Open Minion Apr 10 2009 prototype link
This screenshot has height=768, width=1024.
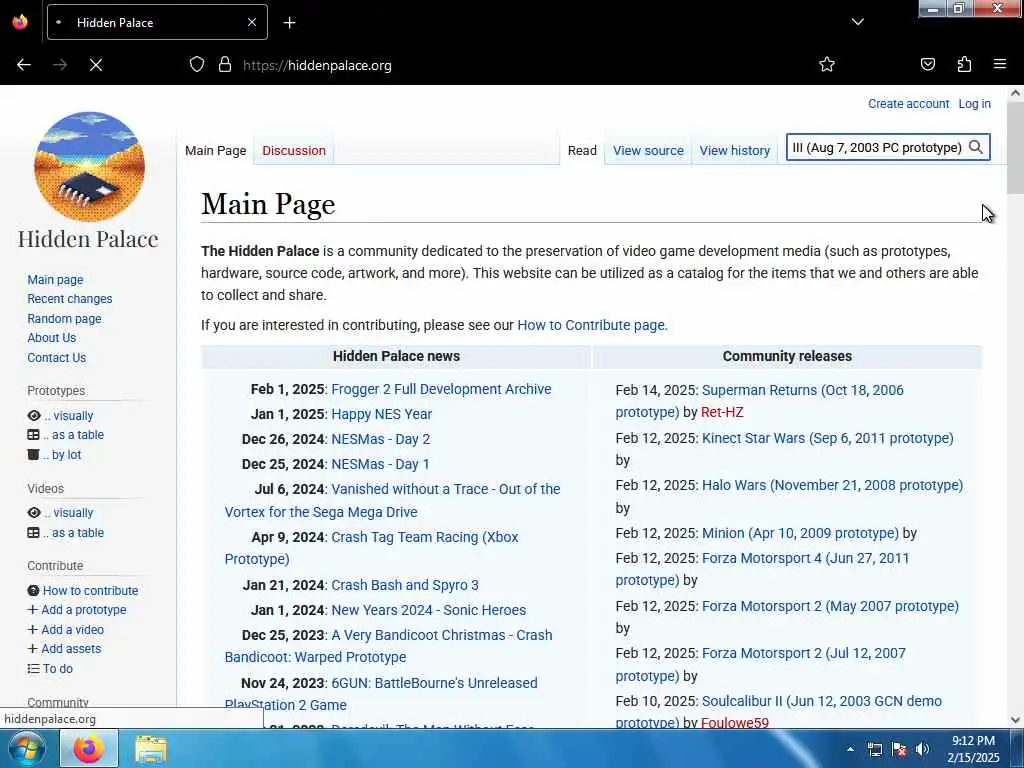click(800, 534)
